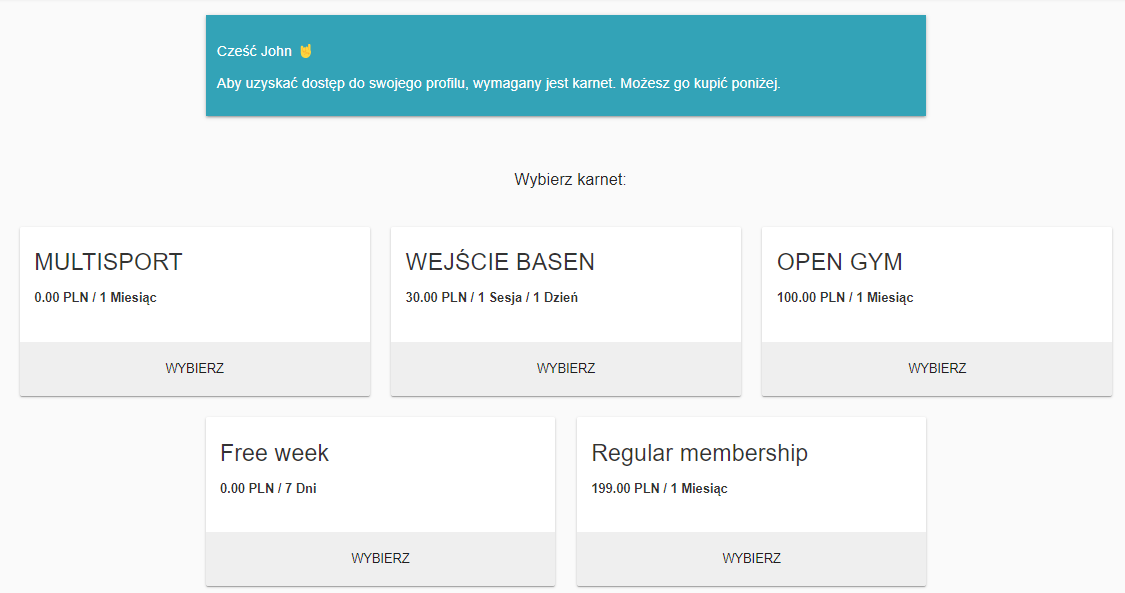Click the Free week card heading

(x=274, y=453)
